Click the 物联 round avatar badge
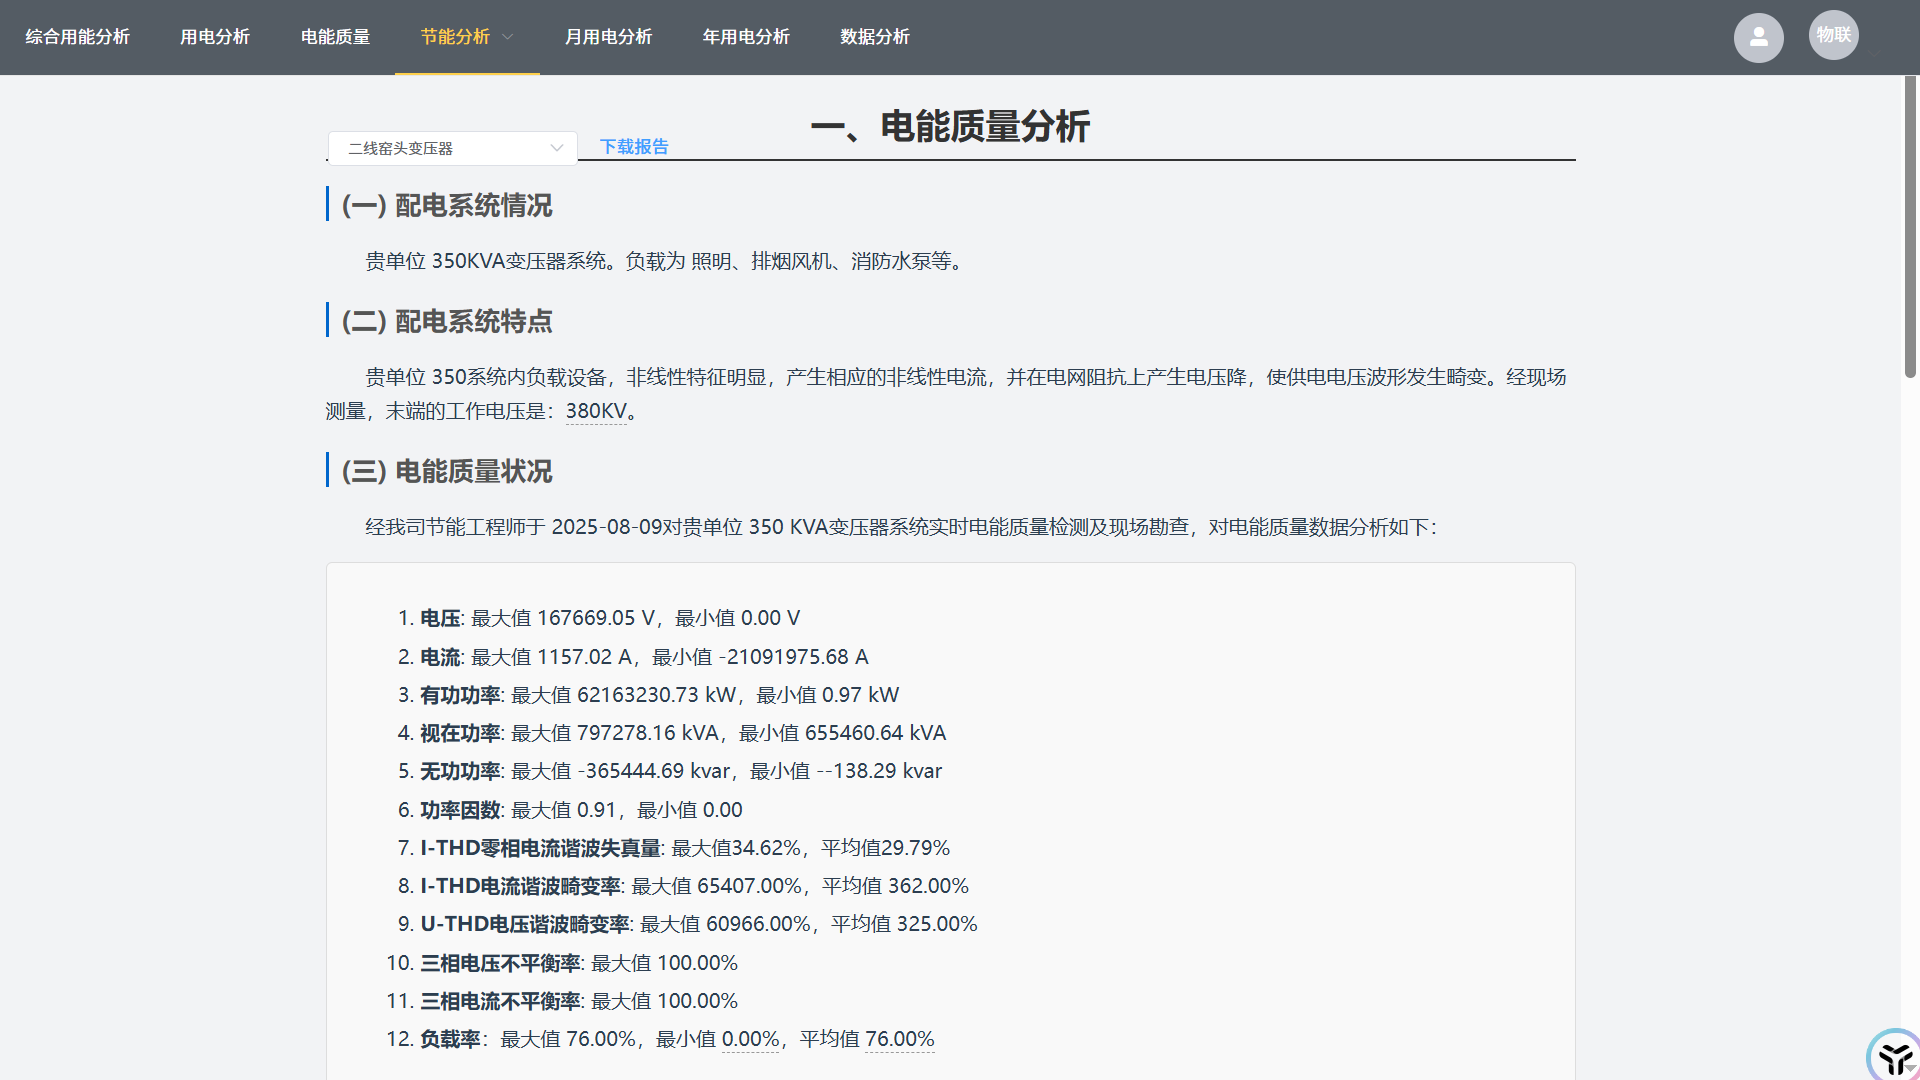1920x1080 pixels. point(1833,35)
